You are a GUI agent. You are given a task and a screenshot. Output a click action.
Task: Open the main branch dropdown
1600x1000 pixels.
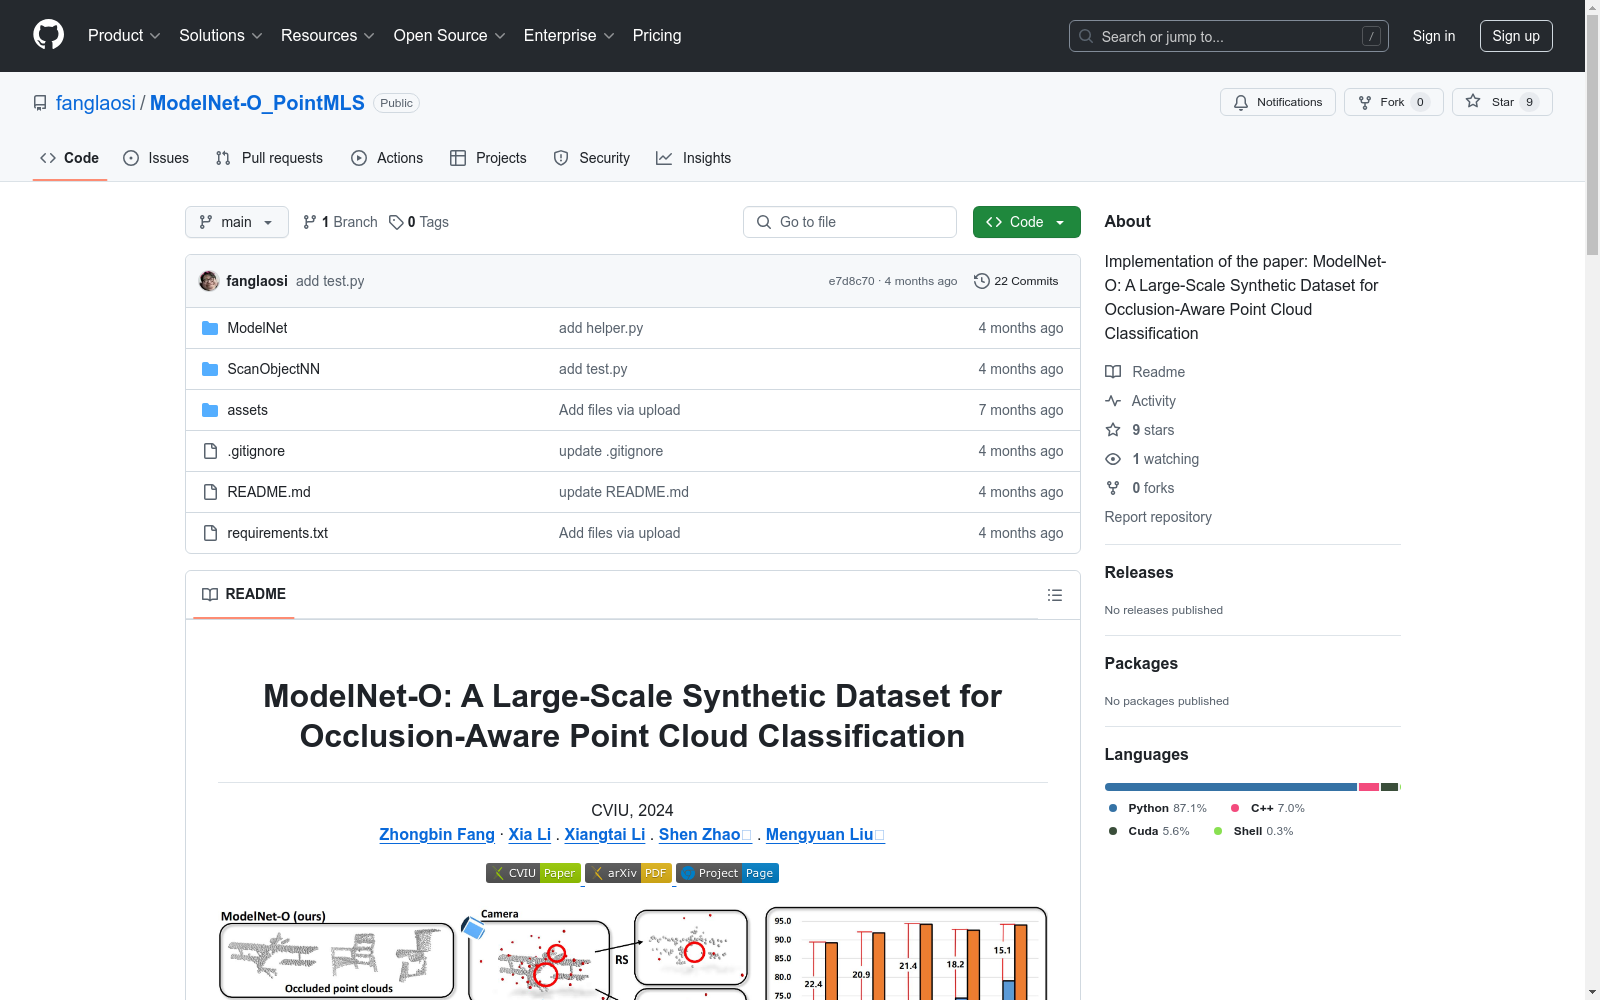point(236,222)
